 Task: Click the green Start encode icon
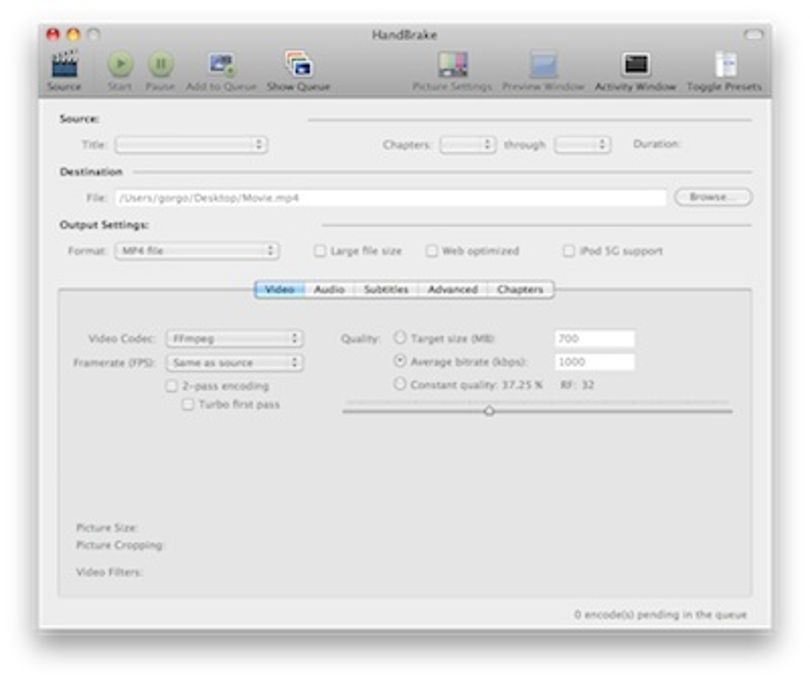120,64
